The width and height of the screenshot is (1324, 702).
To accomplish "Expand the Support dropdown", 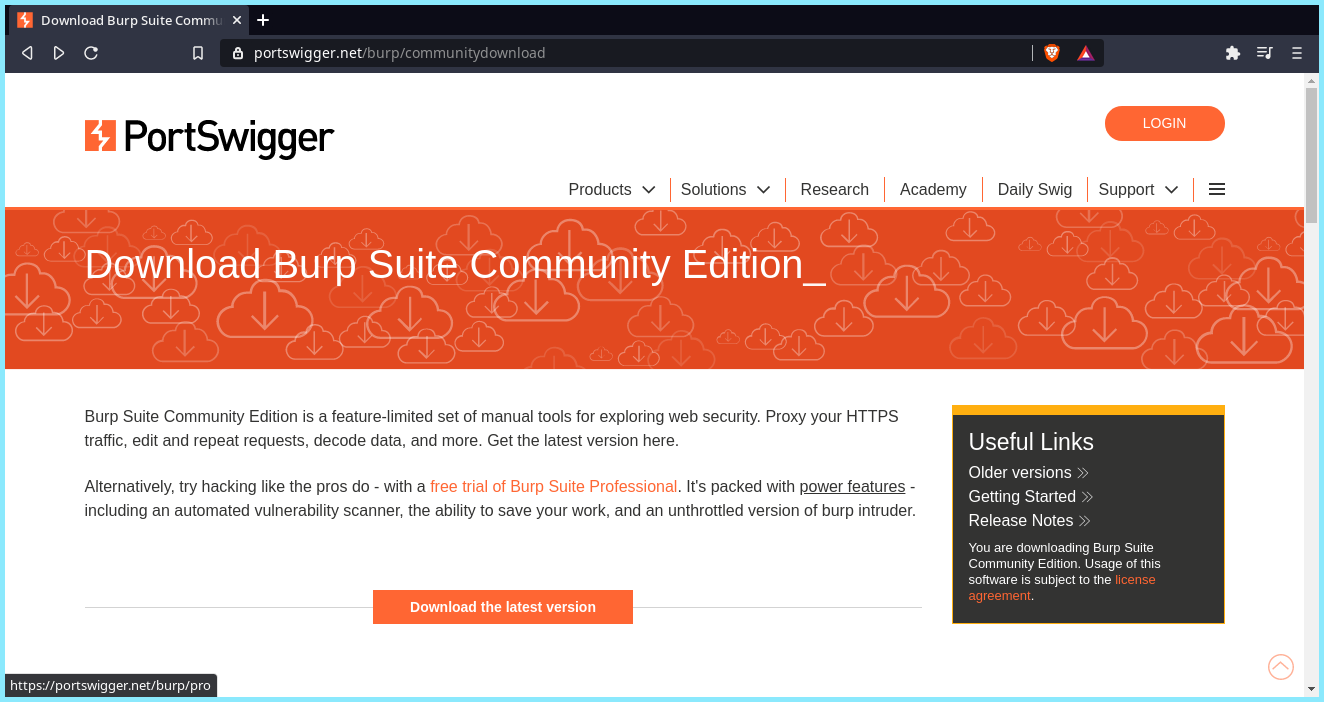I will [x=1138, y=189].
